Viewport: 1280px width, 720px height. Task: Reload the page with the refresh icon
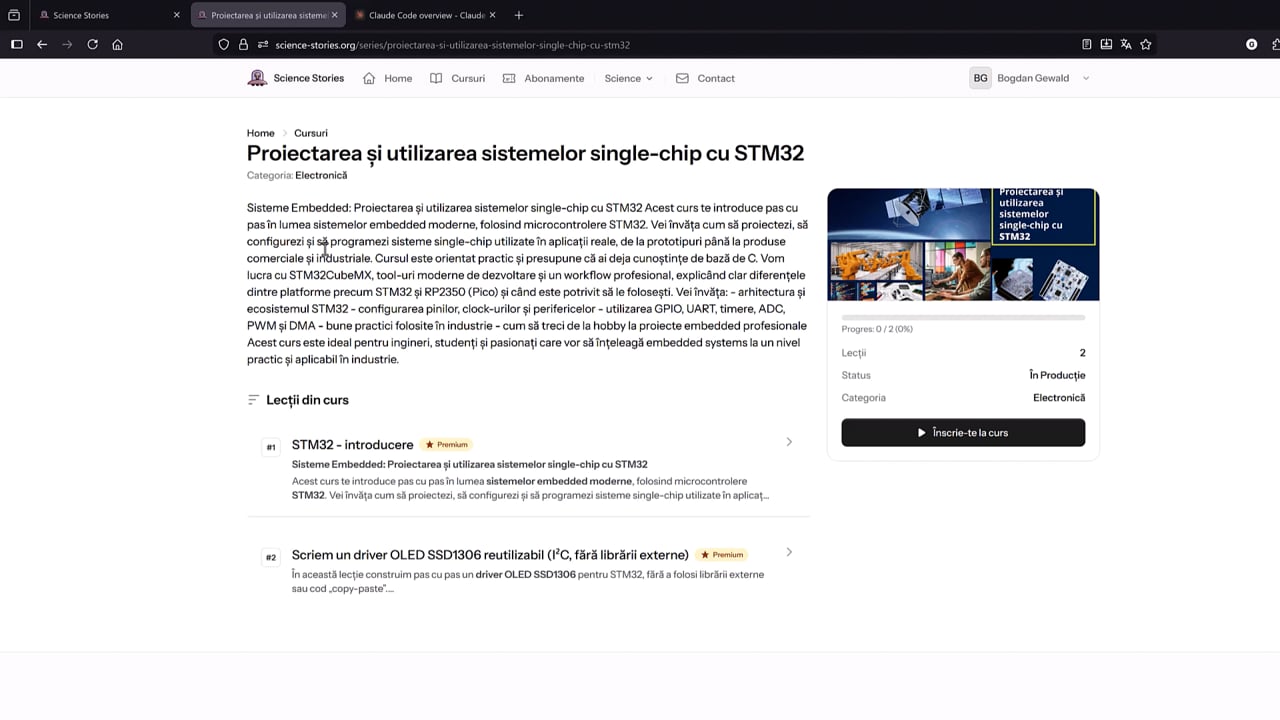(92, 44)
